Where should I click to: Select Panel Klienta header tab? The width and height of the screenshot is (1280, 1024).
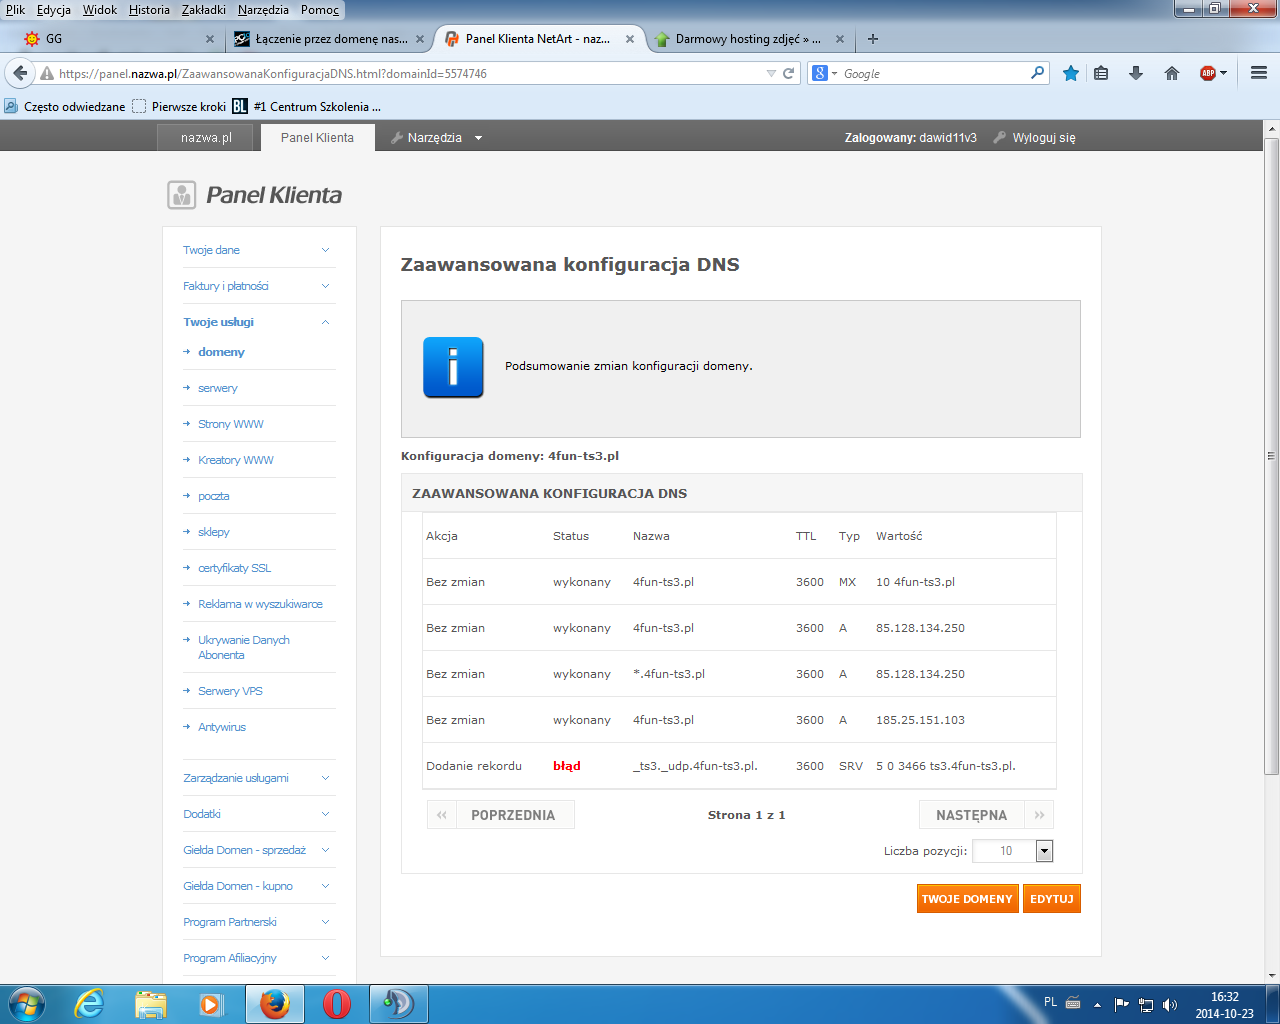pyautogui.click(x=317, y=137)
